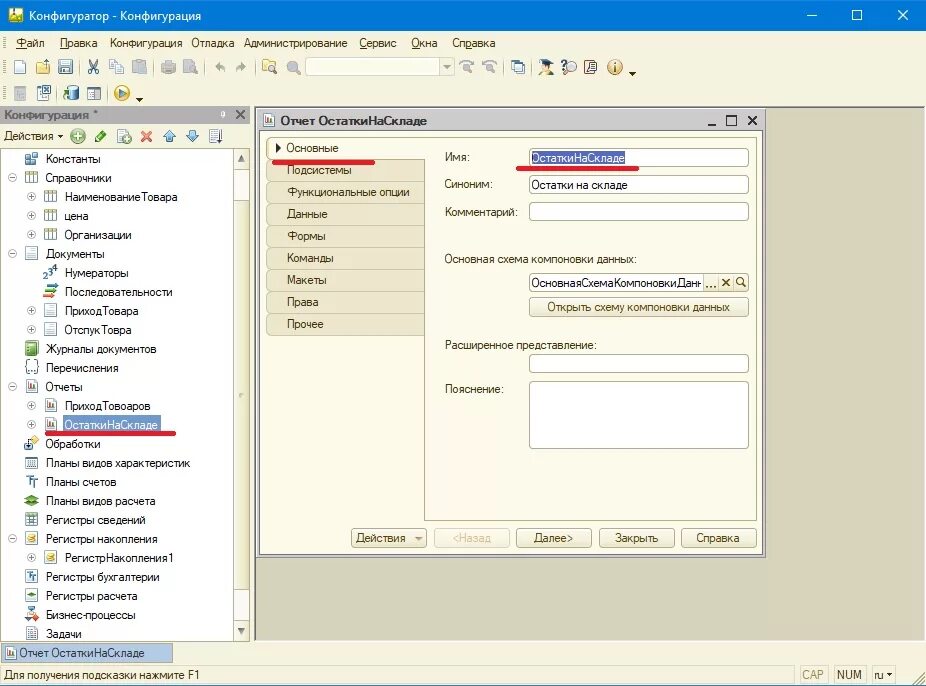
Task: Expand the Организации node
Action: pyautogui.click(x=31, y=234)
